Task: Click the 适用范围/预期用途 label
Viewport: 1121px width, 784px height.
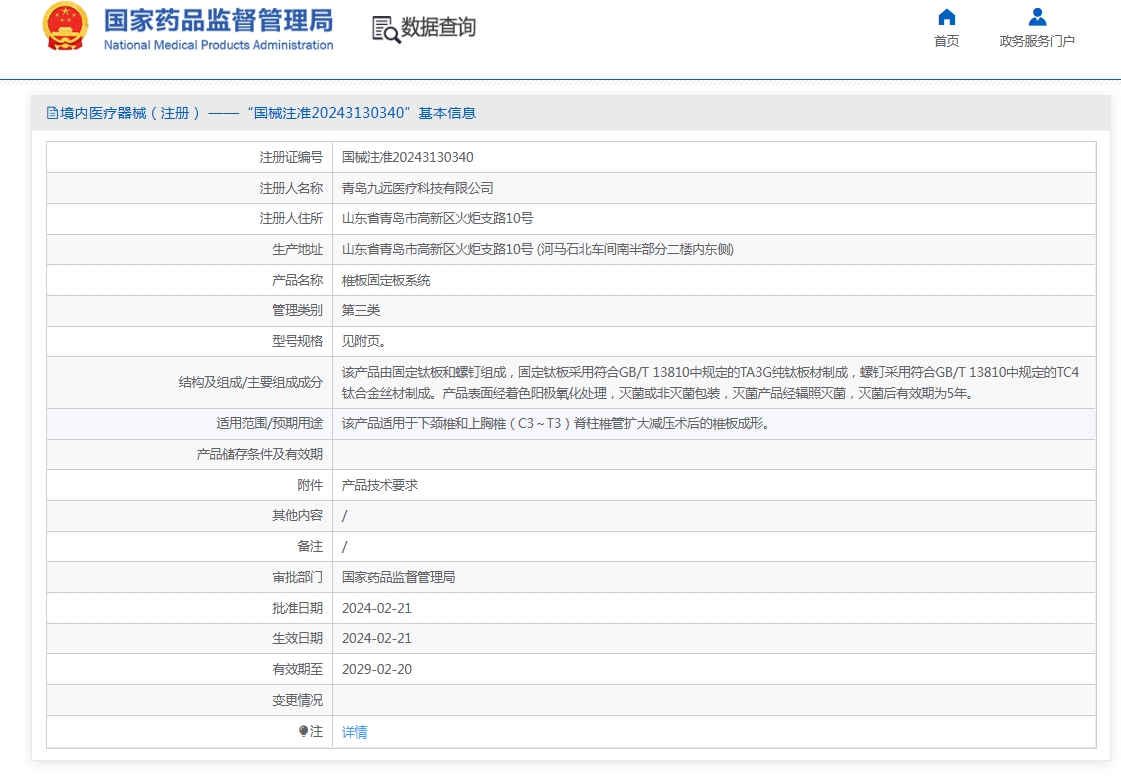Action: click(x=270, y=423)
